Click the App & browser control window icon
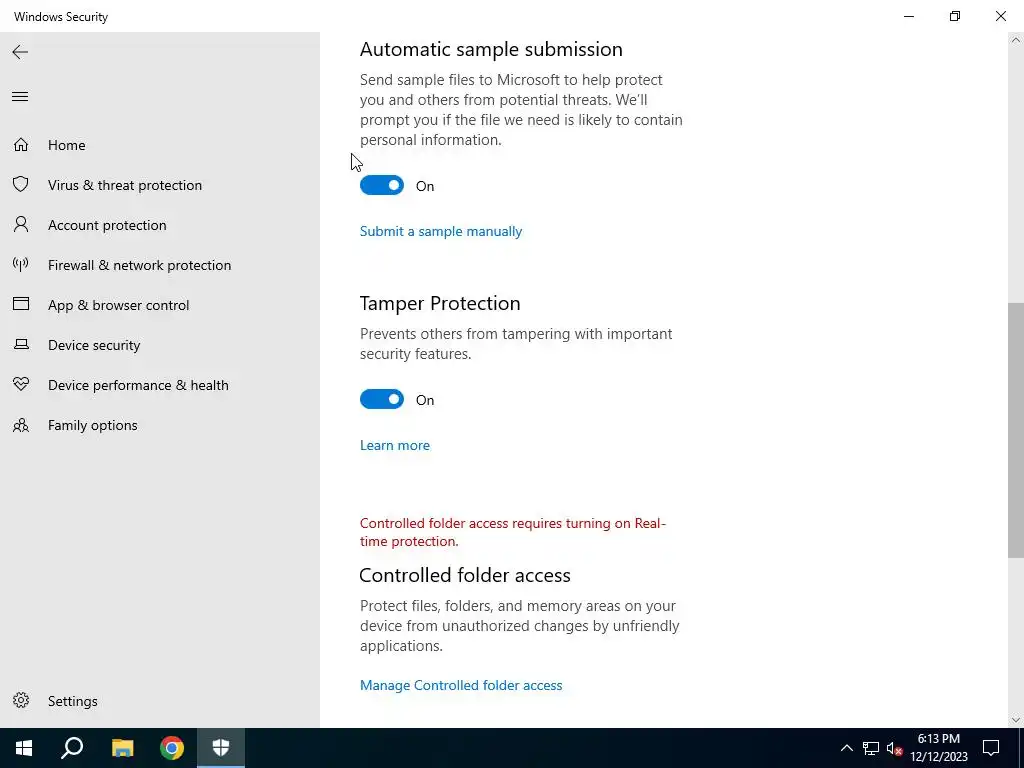The height and width of the screenshot is (768, 1024). 21,304
